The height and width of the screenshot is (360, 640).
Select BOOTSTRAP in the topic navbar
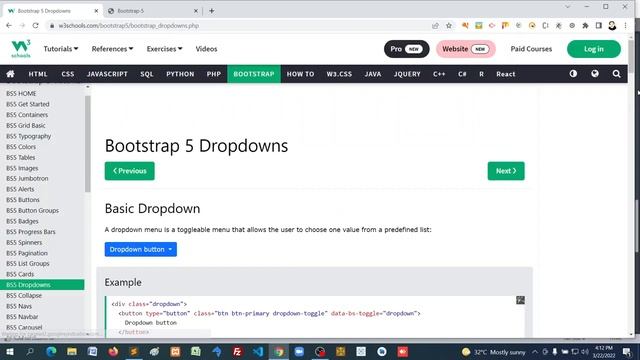tap(254, 74)
